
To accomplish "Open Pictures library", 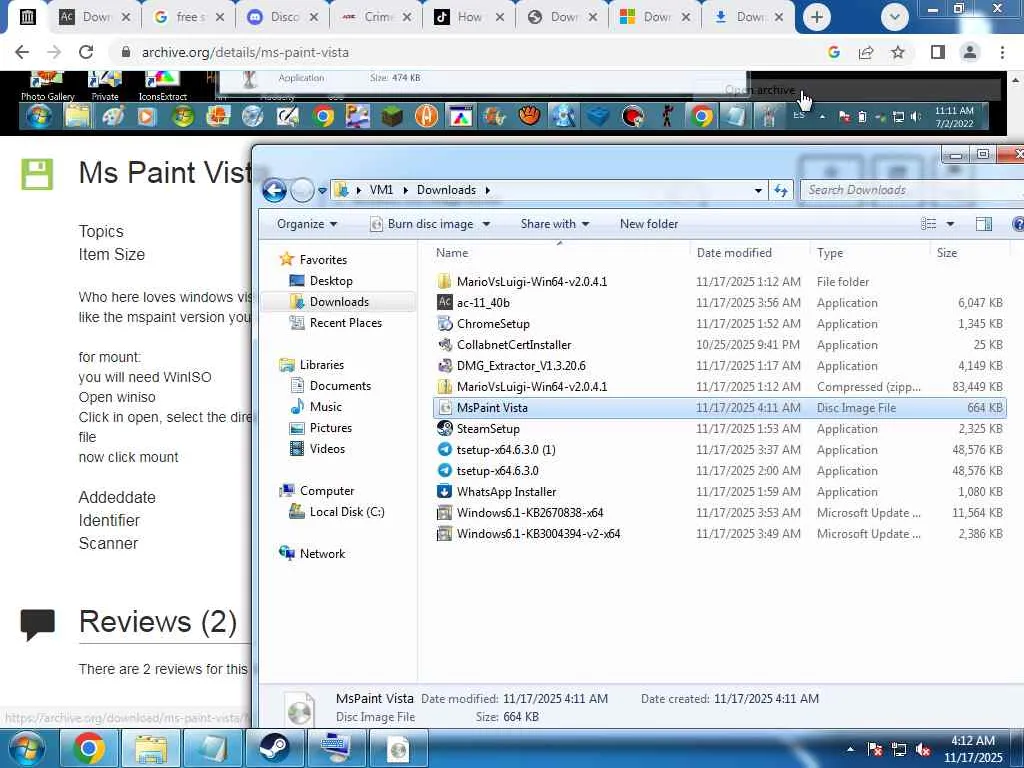I will pyautogui.click(x=330, y=428).
